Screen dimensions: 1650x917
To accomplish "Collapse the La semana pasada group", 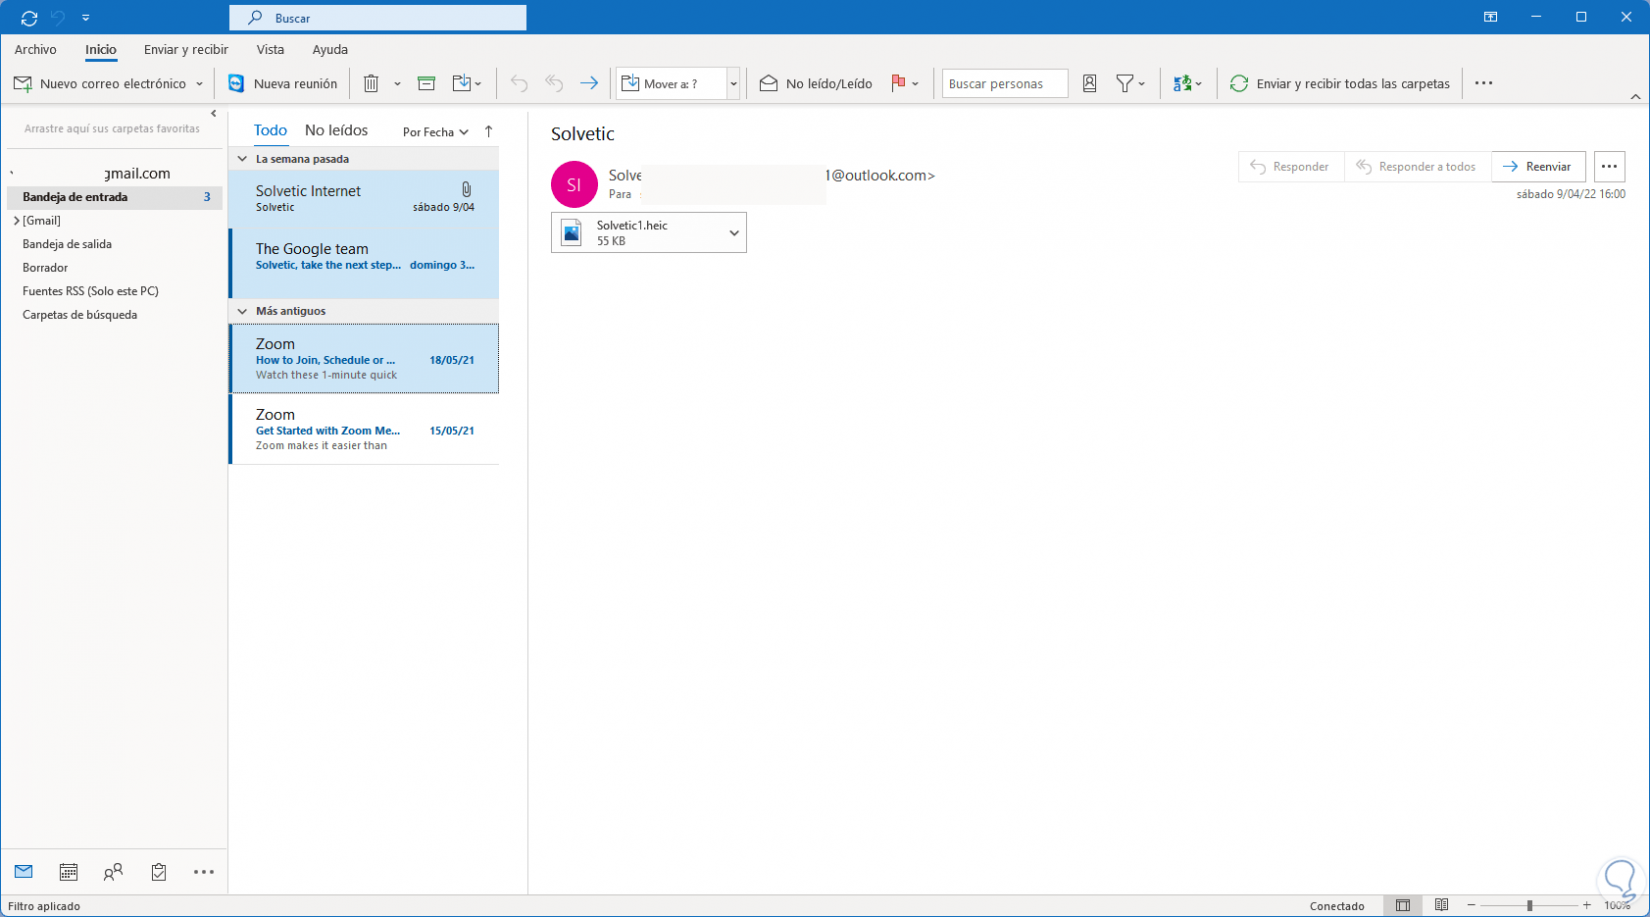I will (242, 159).
